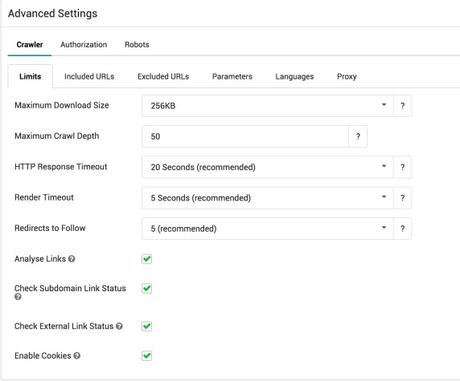460x381 pixels.
Task: Open the Excluded URLs sub-tab
Action: click(x=163, y=77)
